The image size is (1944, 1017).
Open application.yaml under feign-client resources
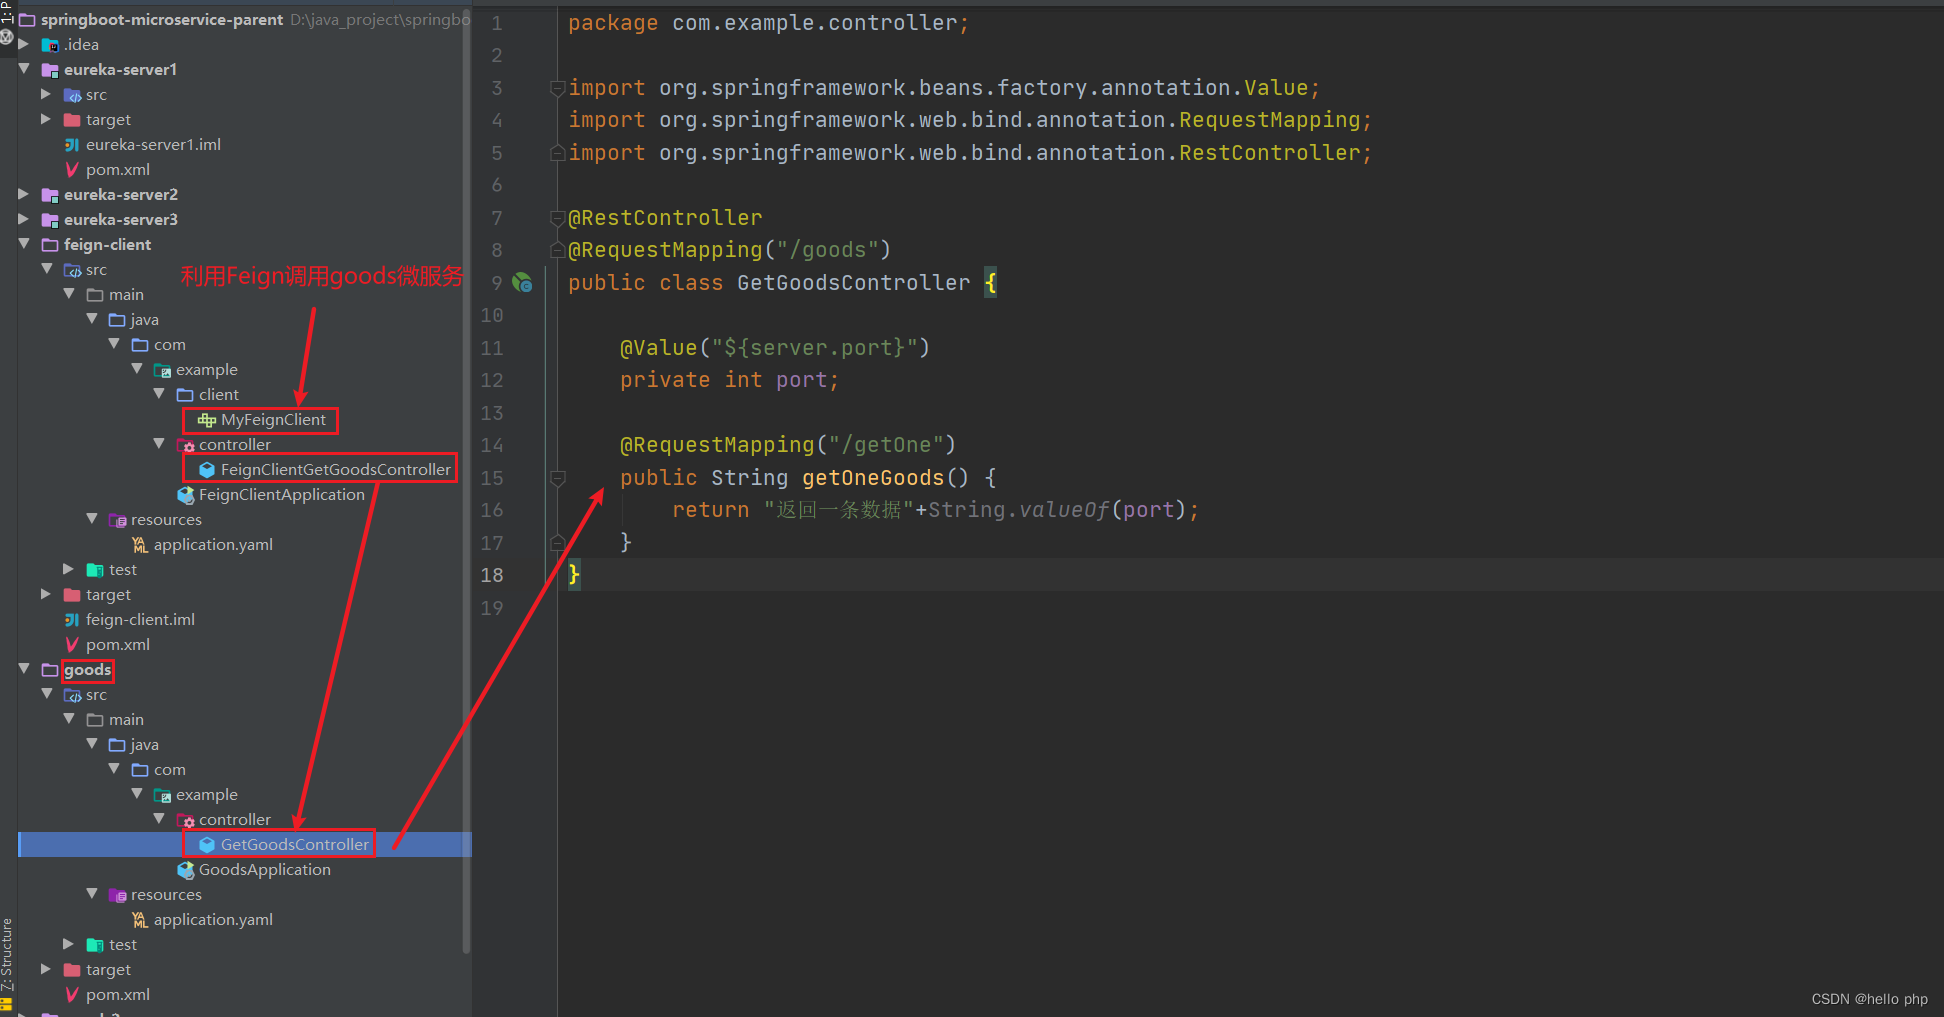(213, 545)
